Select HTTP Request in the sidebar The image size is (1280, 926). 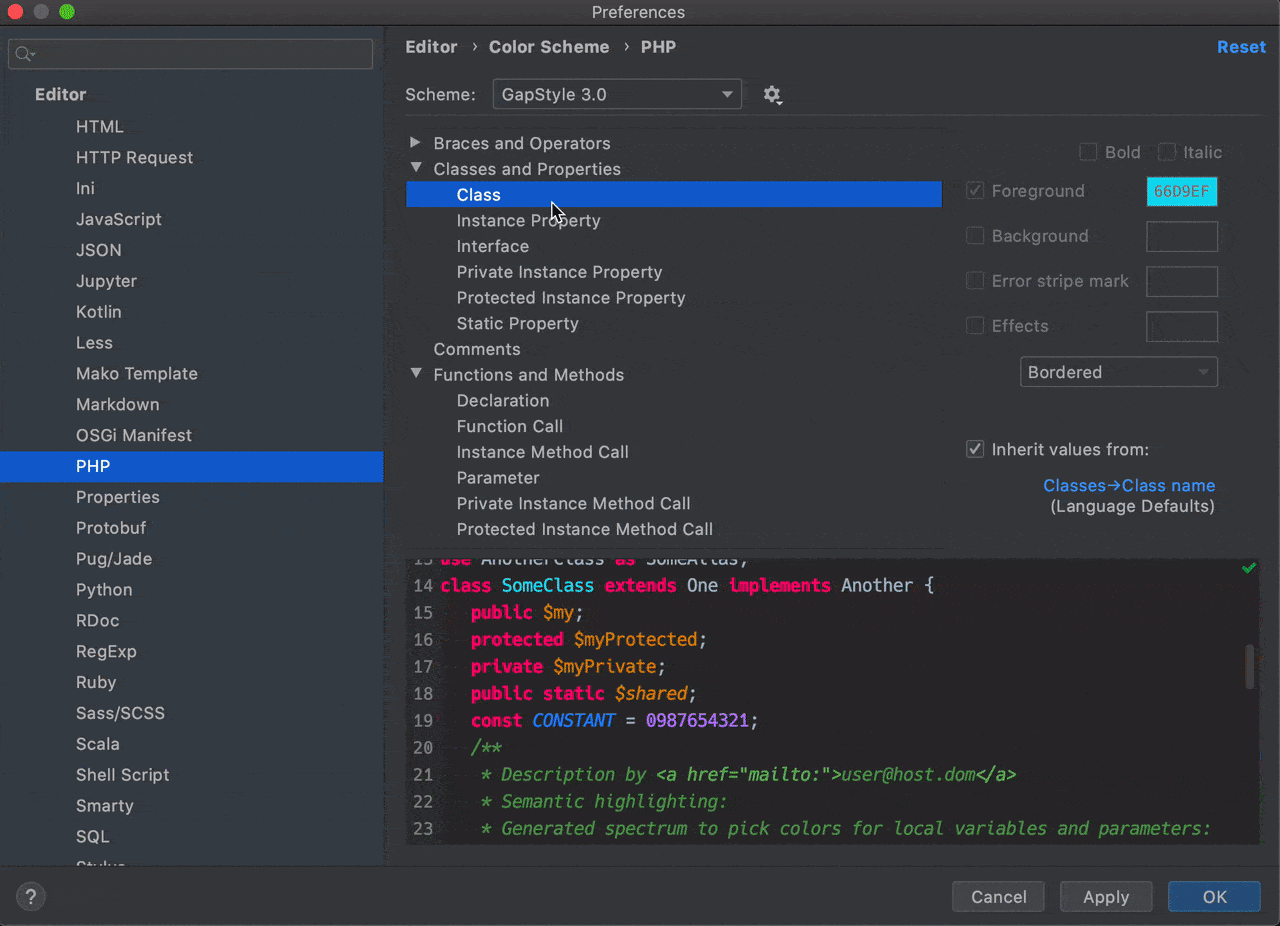pos(134,157)
